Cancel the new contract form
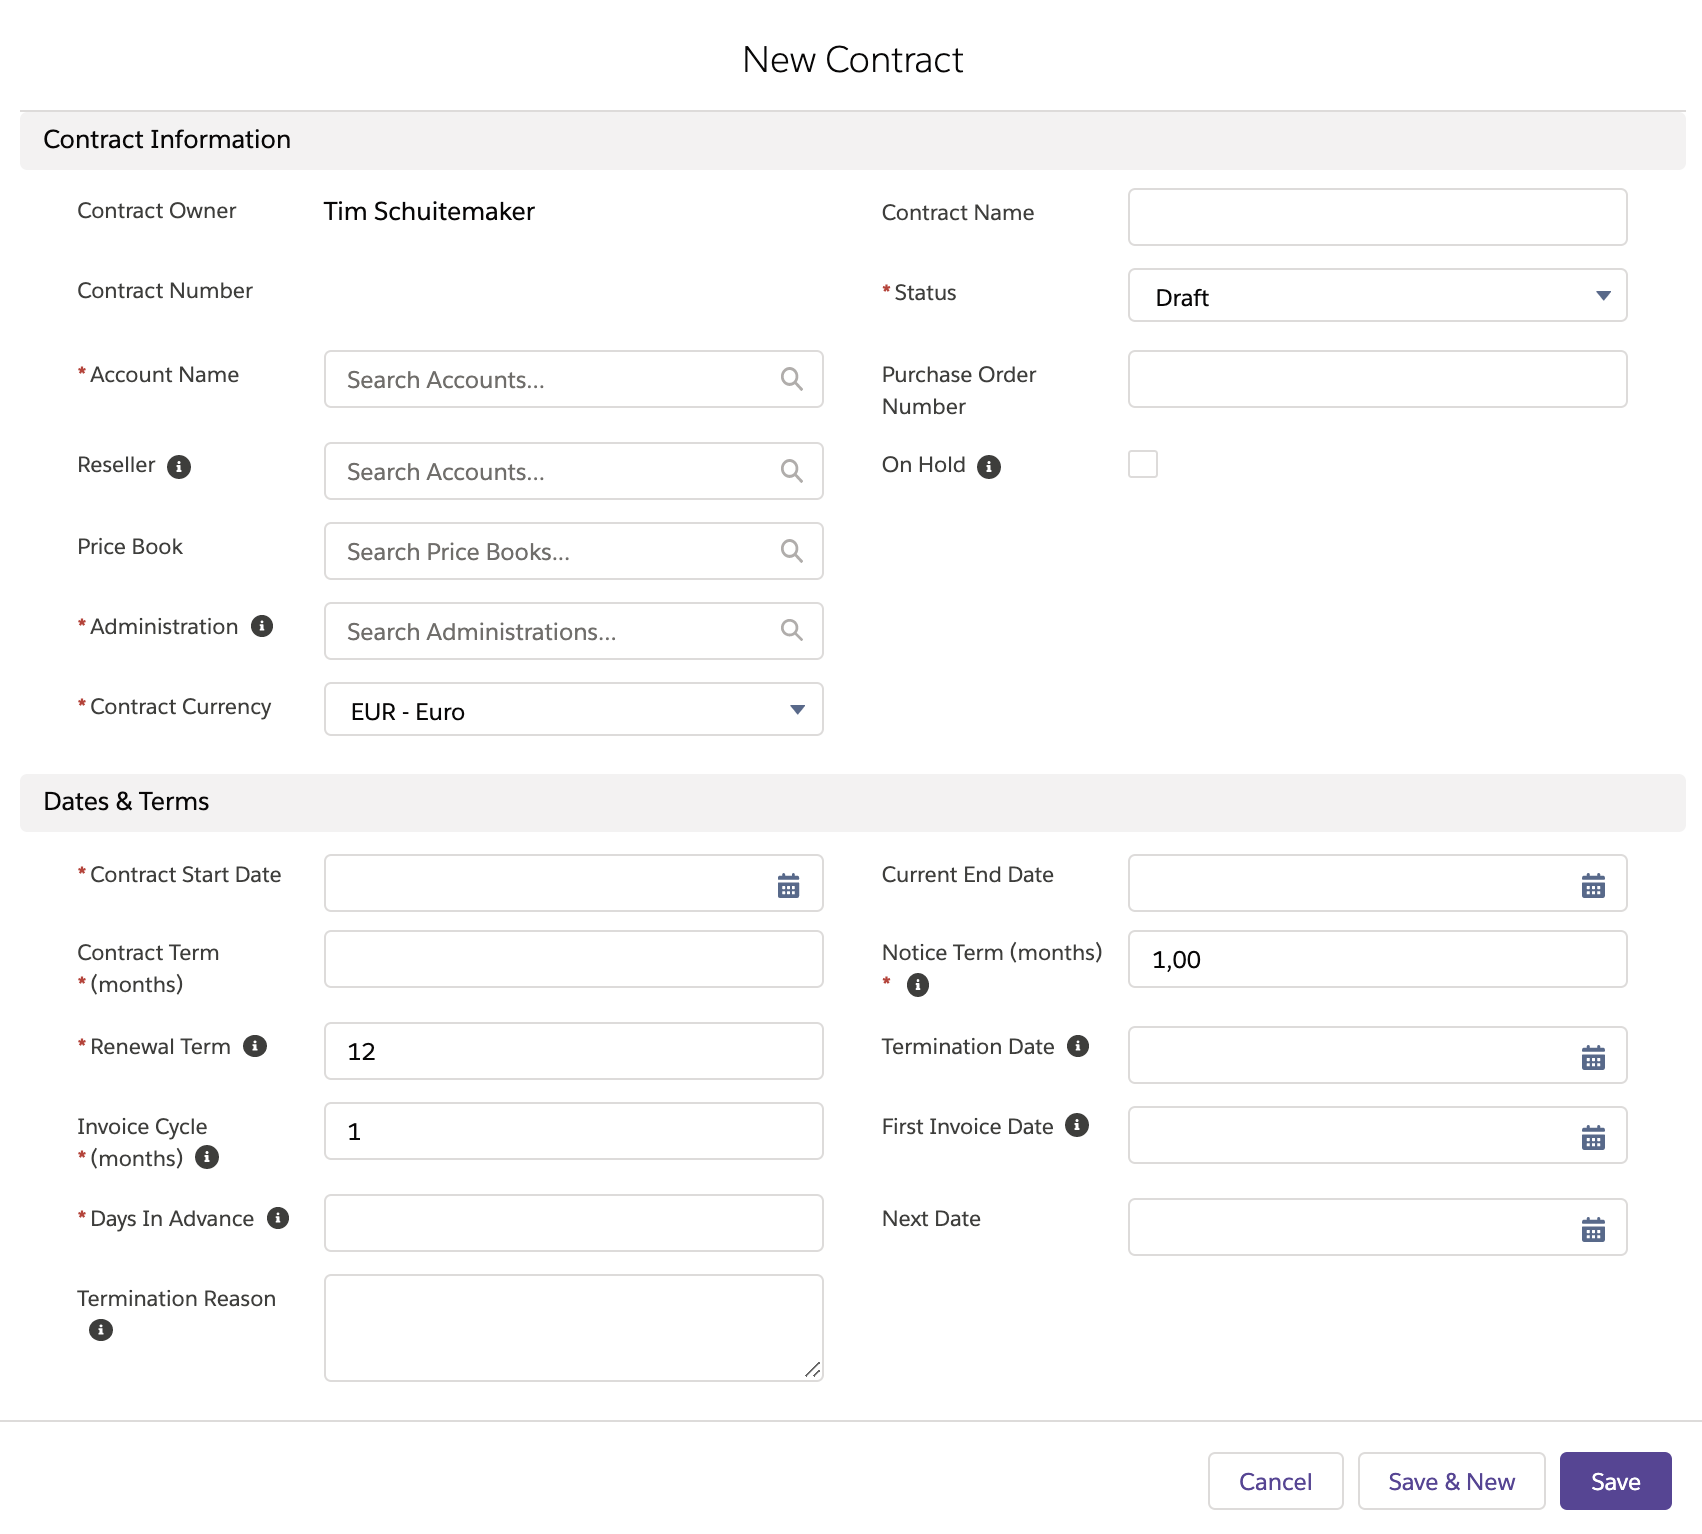Viewport: 1702px width, 1534px height. [x=1275, y=1481]
